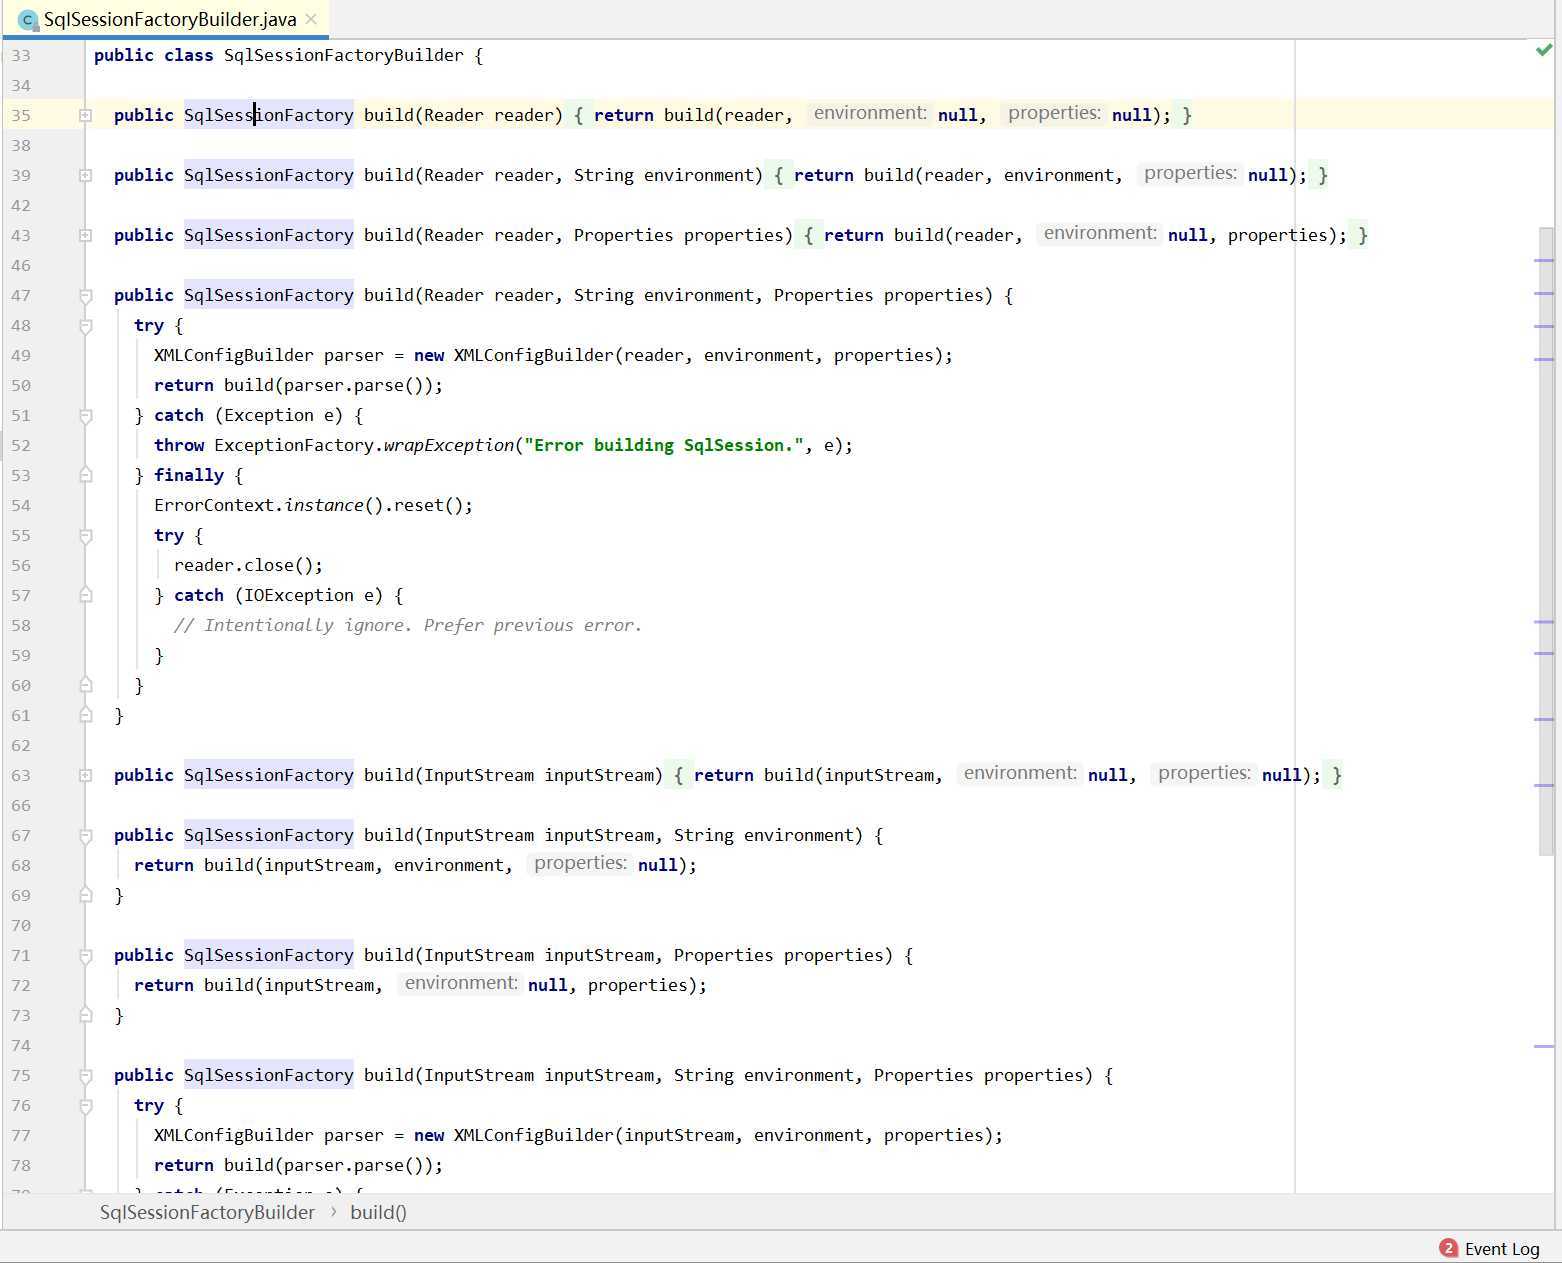
Task: Click line number 63 in the gutter
Action: (21, 775)
